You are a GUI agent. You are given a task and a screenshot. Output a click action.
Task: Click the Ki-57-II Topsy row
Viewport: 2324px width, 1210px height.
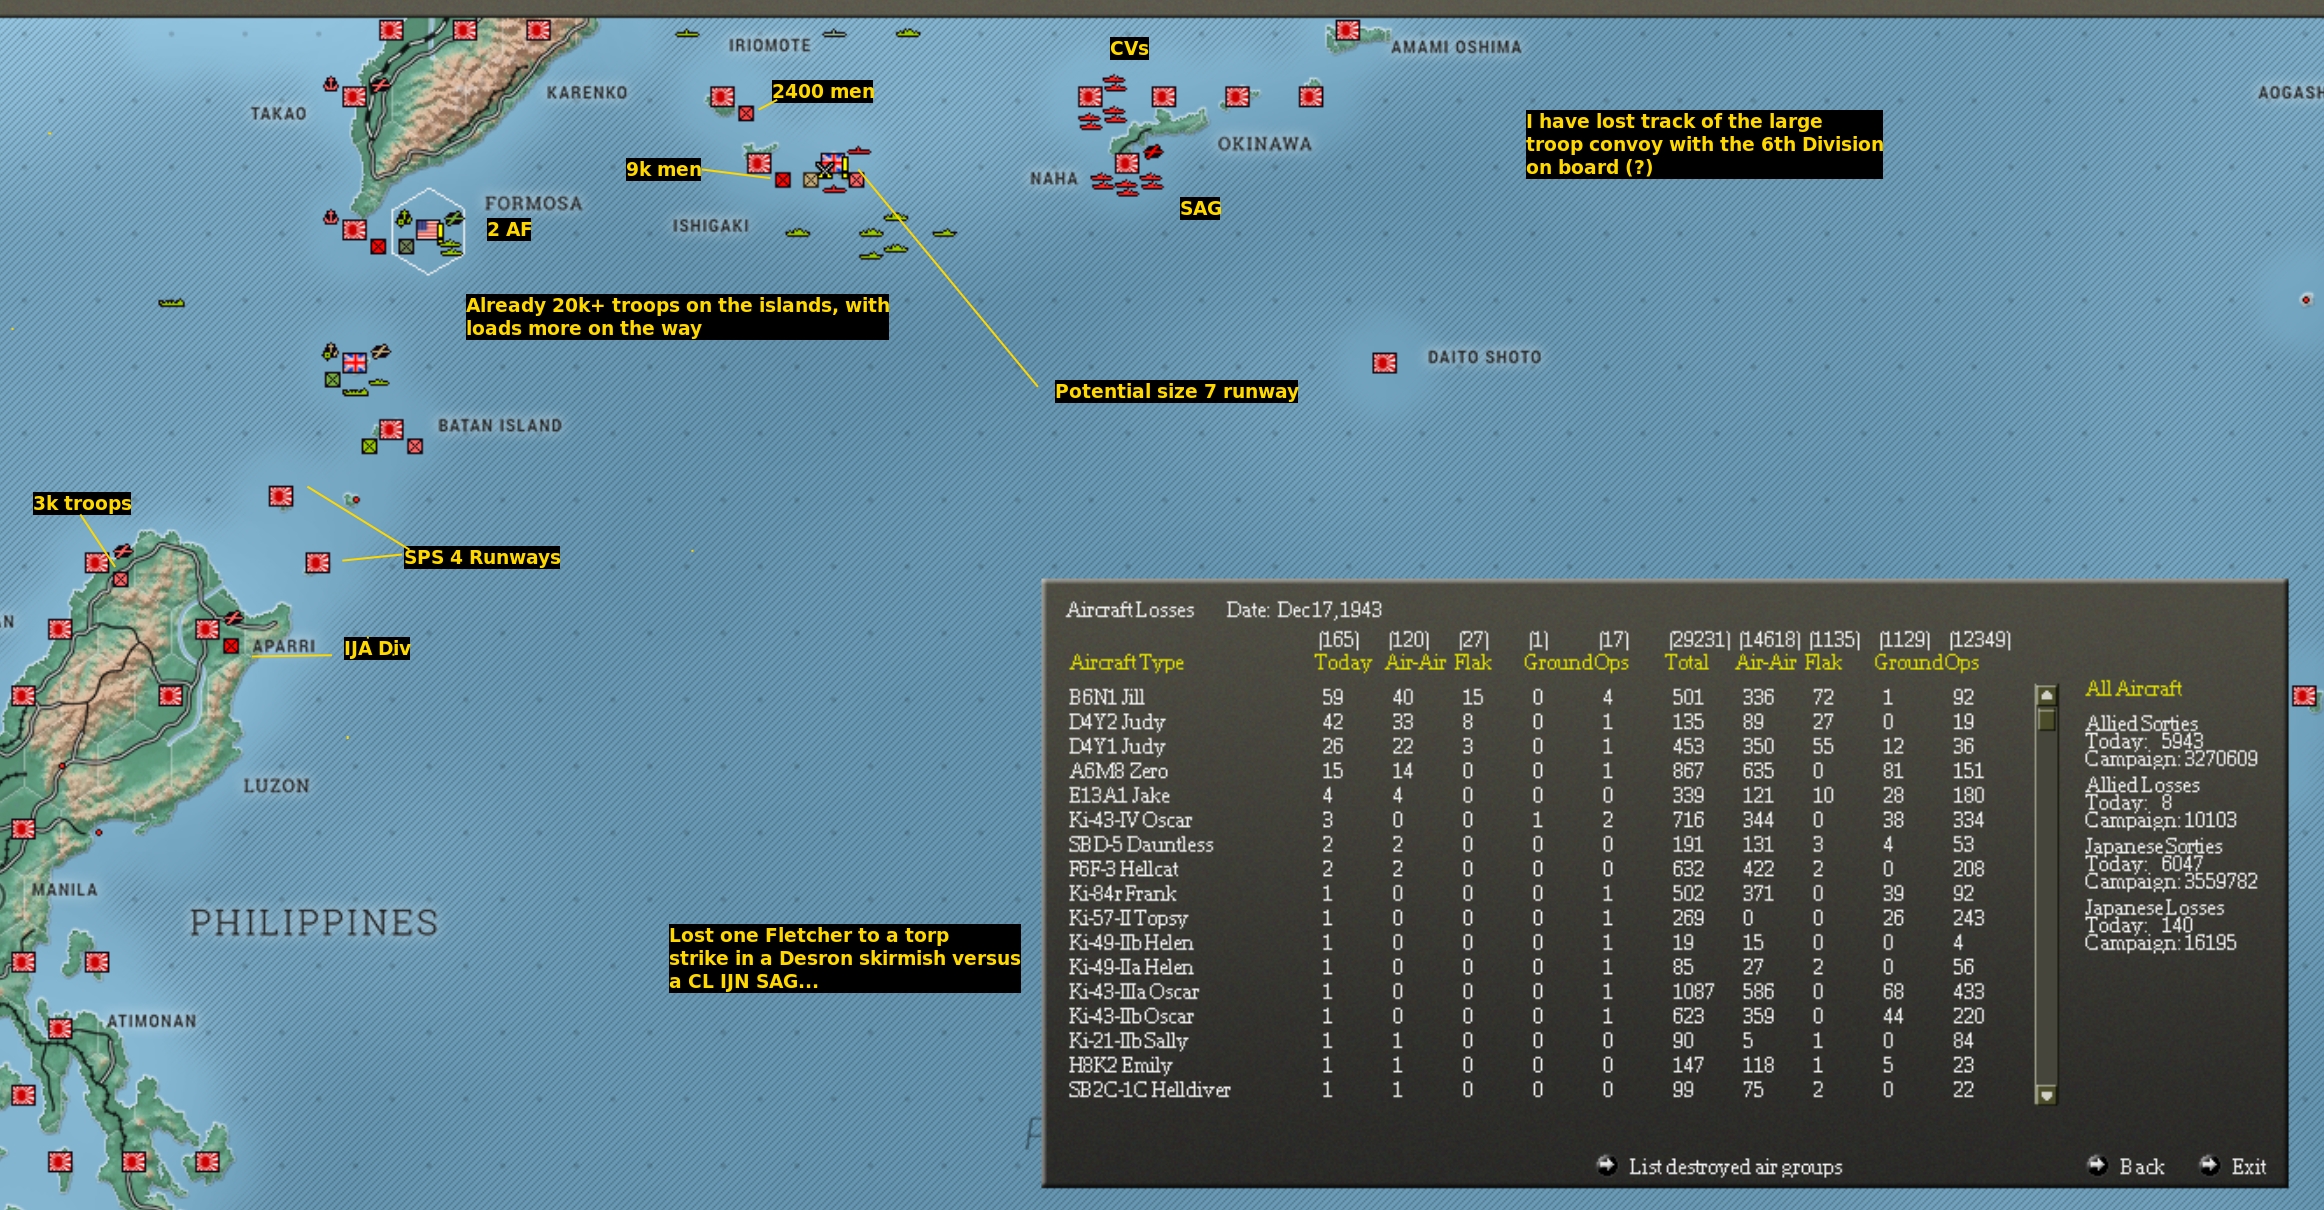coord(1527,917)
